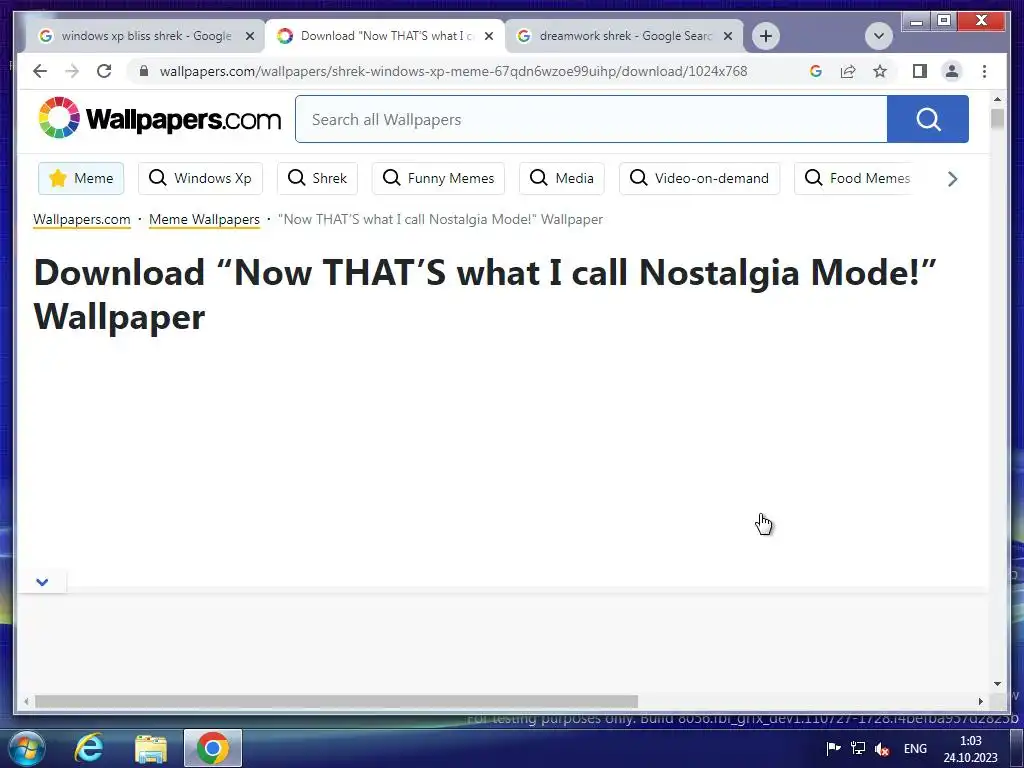Click the Google icon in address bar
The width and height of the screenshot is (1024, 768).
[x=816, y=71]
